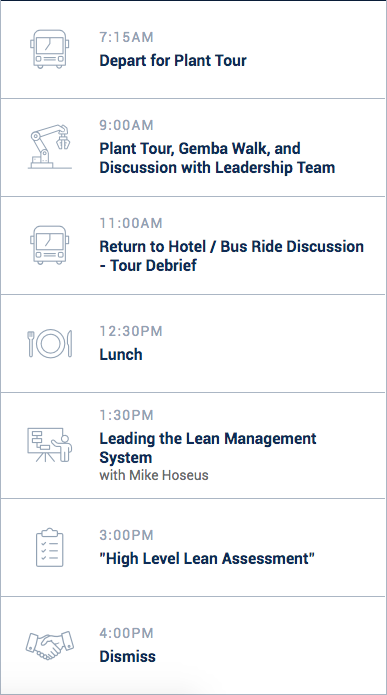Click the robot arm plant tour icon
This screenshot has height=695, width=387.
click(50, 146)
